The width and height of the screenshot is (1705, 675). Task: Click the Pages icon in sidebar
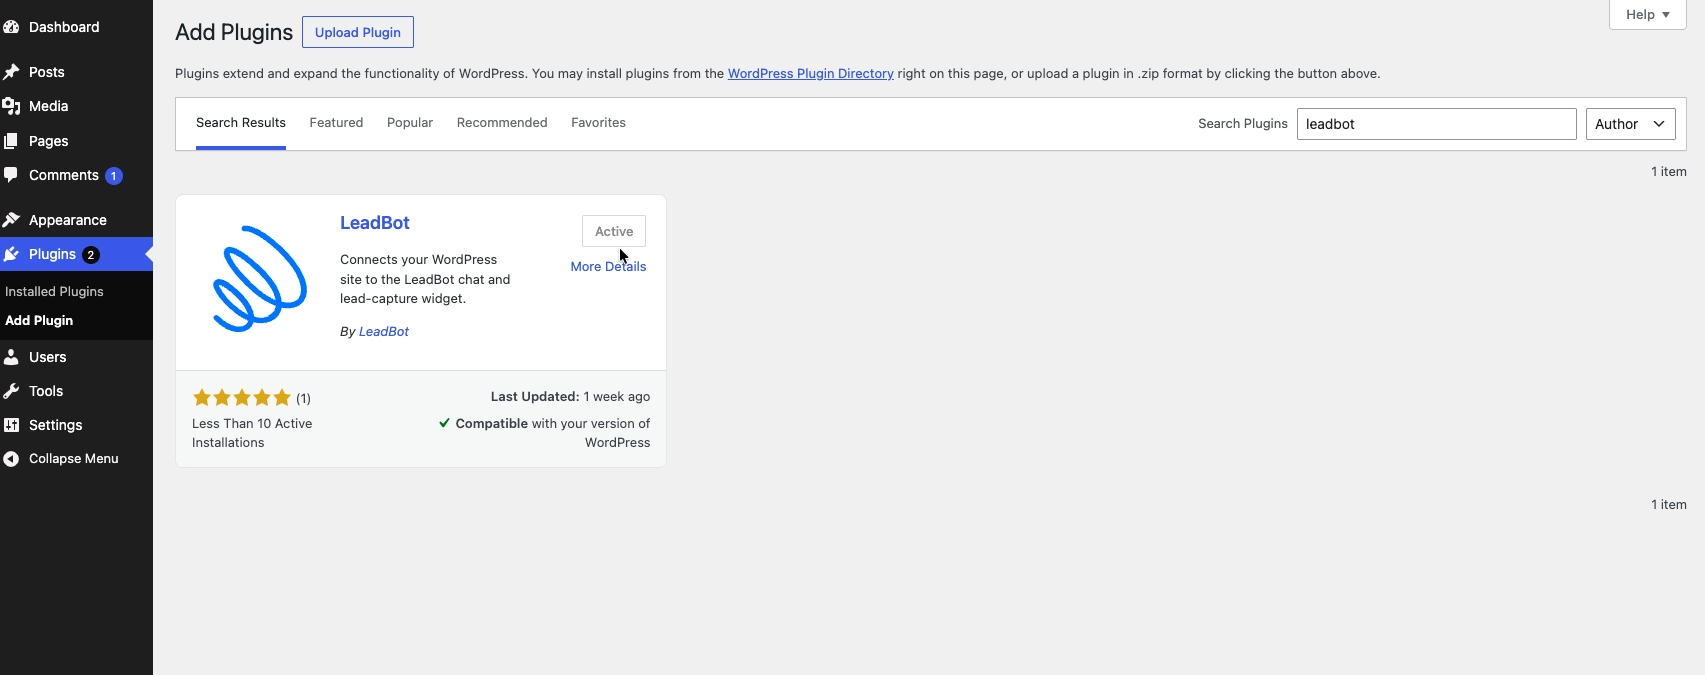[x=11, y=141]
